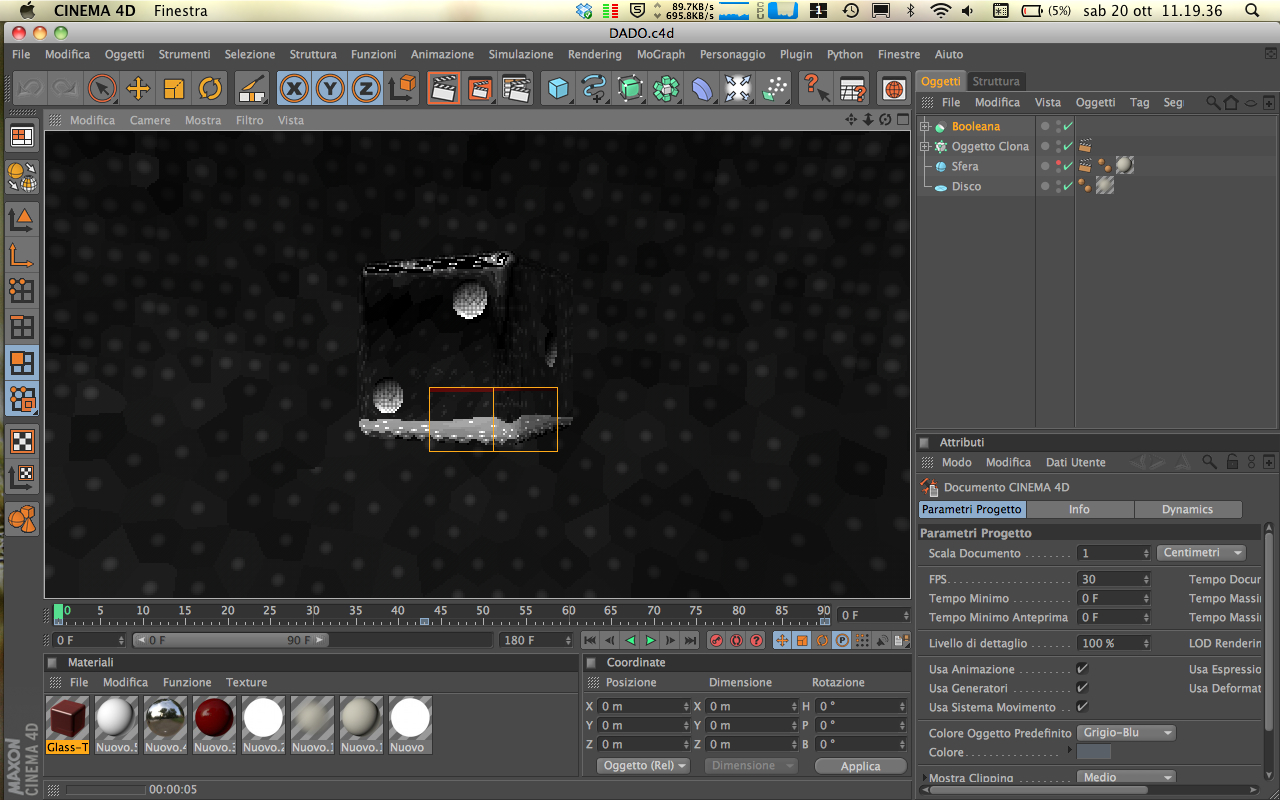Toggle Usa Generatori checkbox
This screenshot has height=800, width=1280.
(x=1082, y=688)
